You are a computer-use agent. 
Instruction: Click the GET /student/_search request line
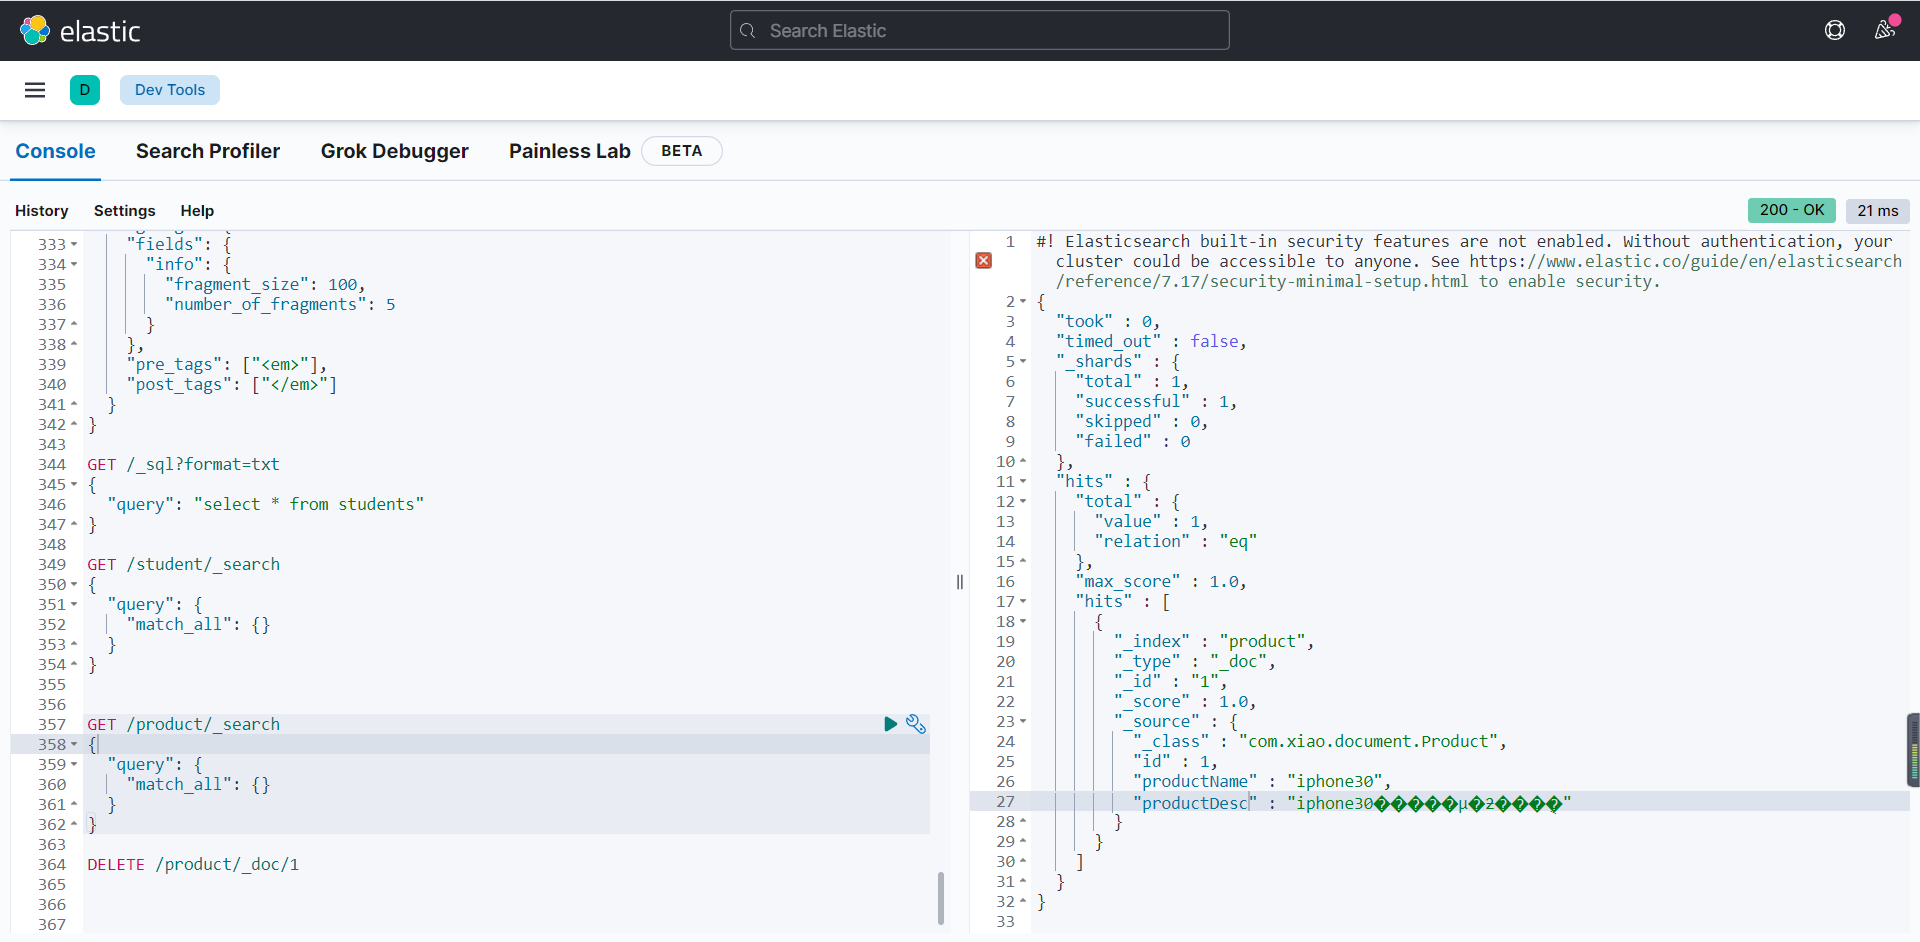[x=183, y=564]
